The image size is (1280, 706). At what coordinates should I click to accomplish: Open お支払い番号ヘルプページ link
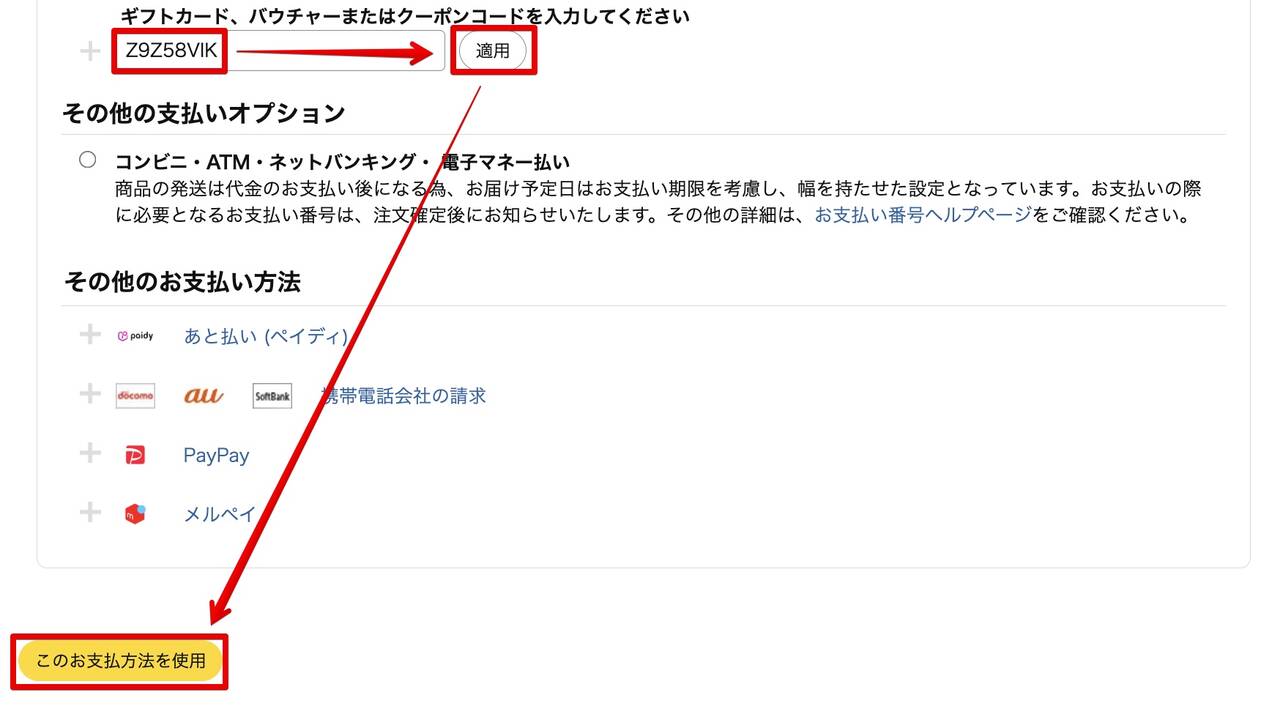point(923,215)
